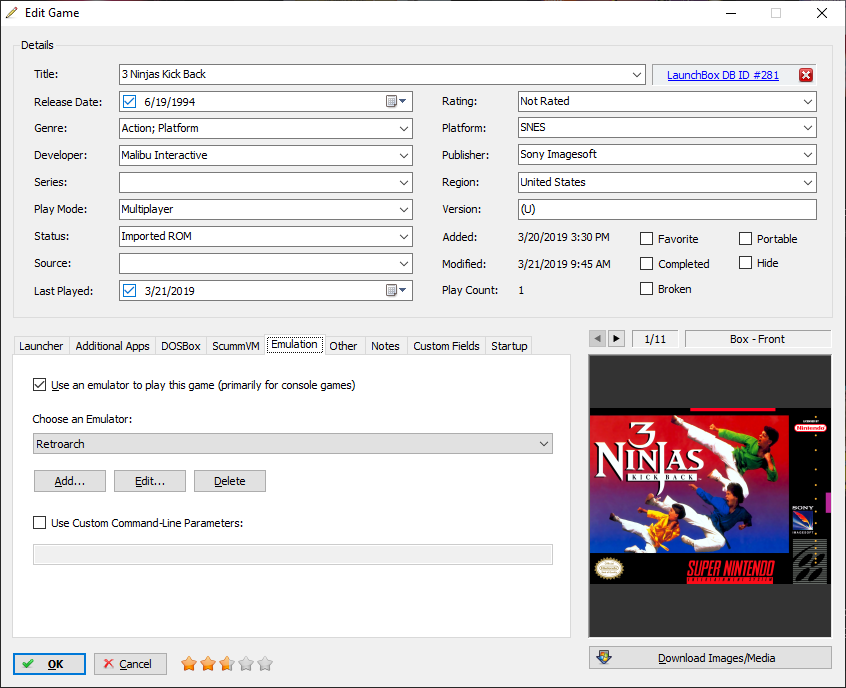
Task: Set rating to two stars
Action: [208, 664]
